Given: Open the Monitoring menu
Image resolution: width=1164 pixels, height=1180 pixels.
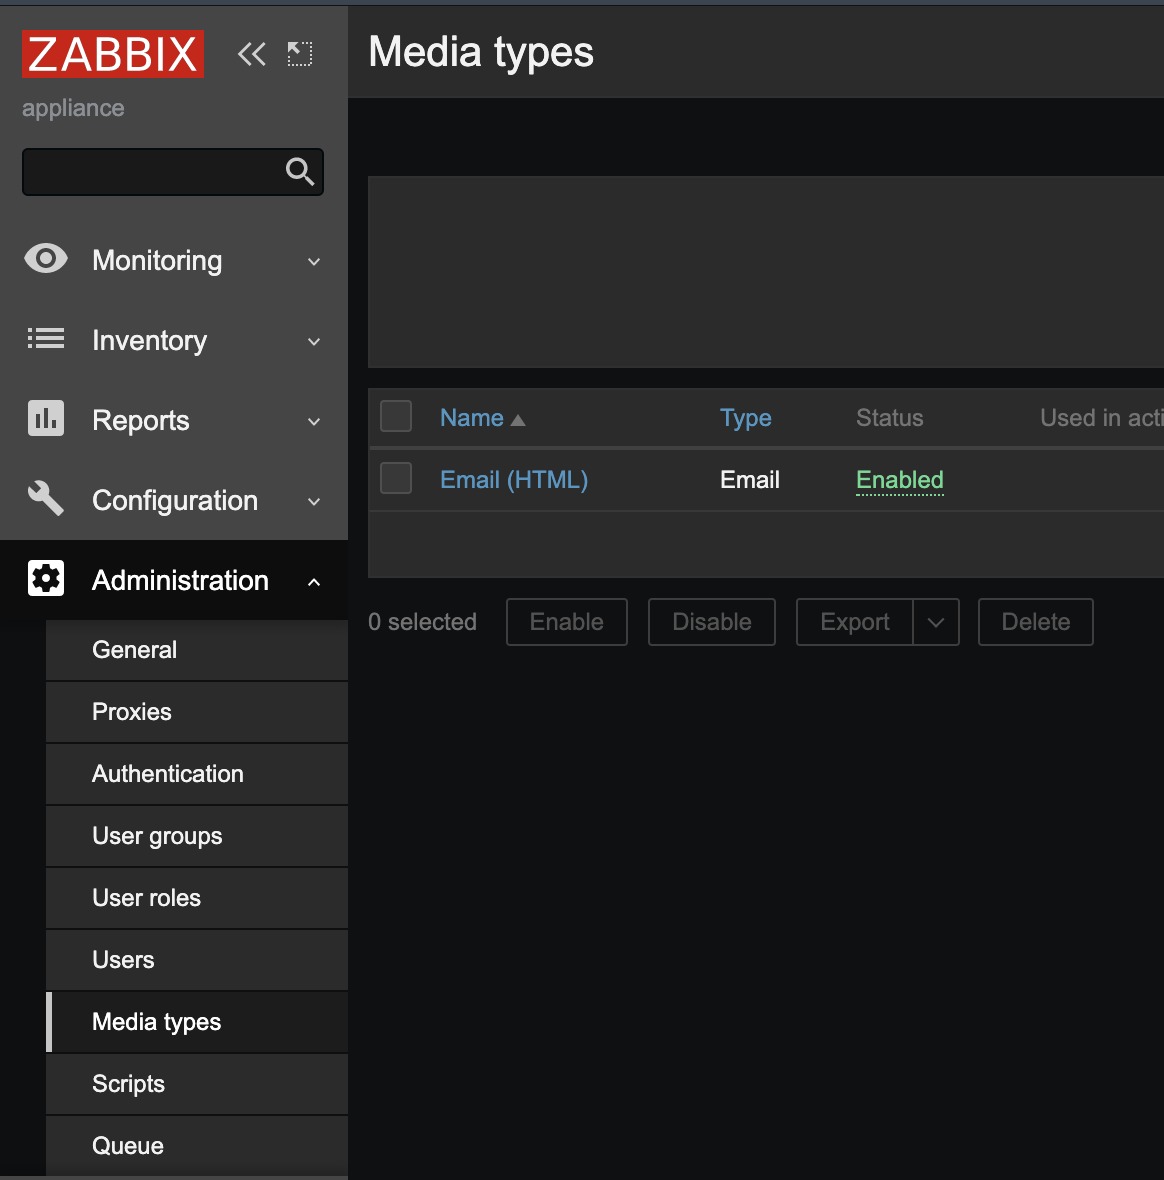Looking at the screenshot, I should (x=174, y=260).
